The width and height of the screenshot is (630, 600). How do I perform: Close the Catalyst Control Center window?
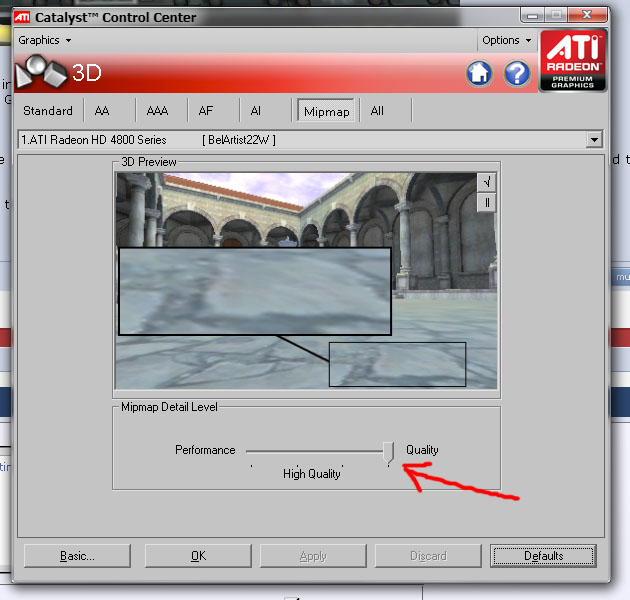[x=587, y=15]
